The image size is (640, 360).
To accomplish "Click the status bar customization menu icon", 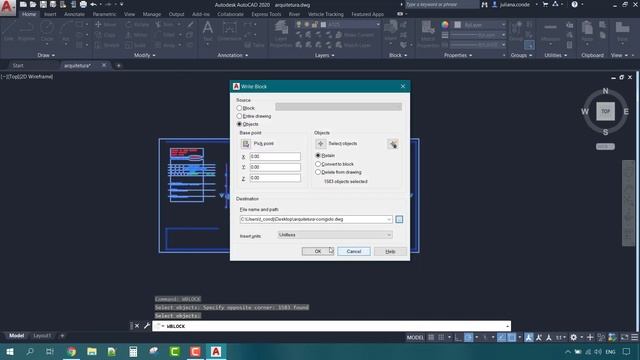I will [x=634, y=337].
